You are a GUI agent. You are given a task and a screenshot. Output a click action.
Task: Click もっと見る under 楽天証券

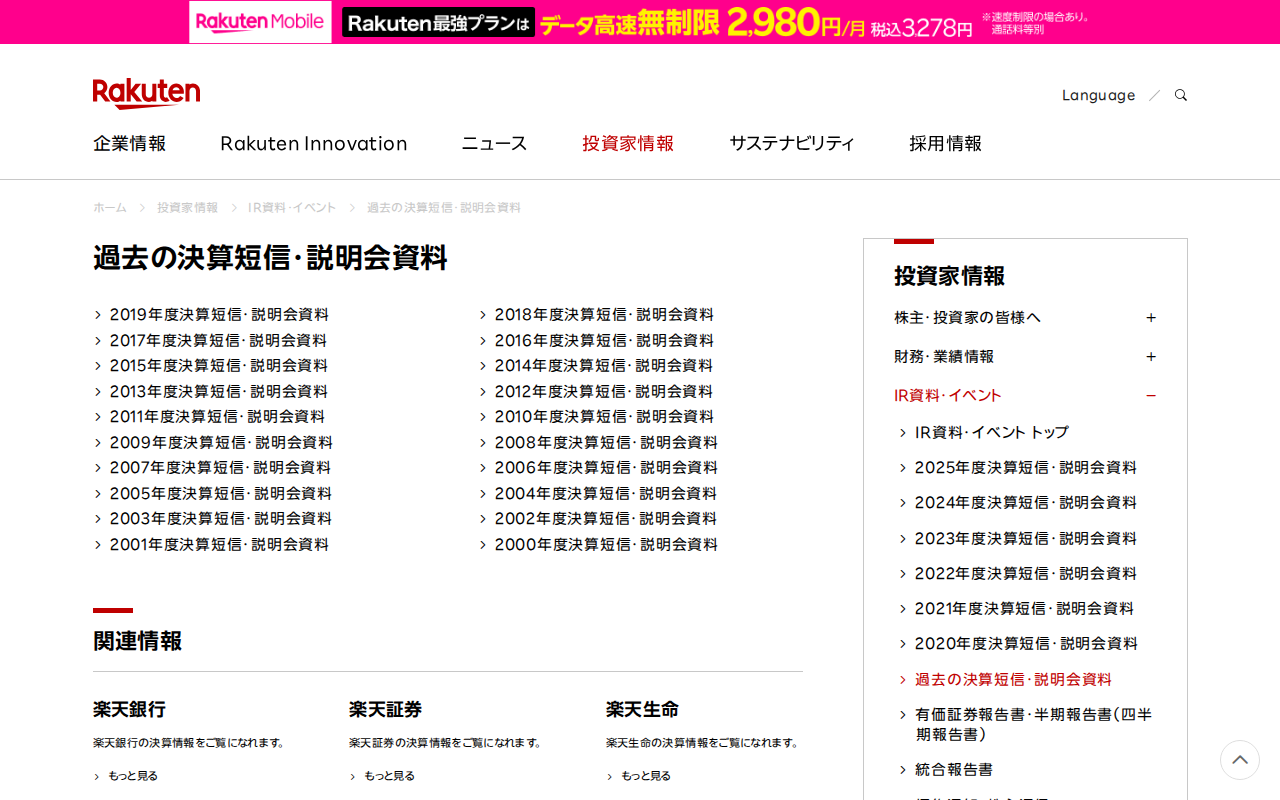point(389,776)
